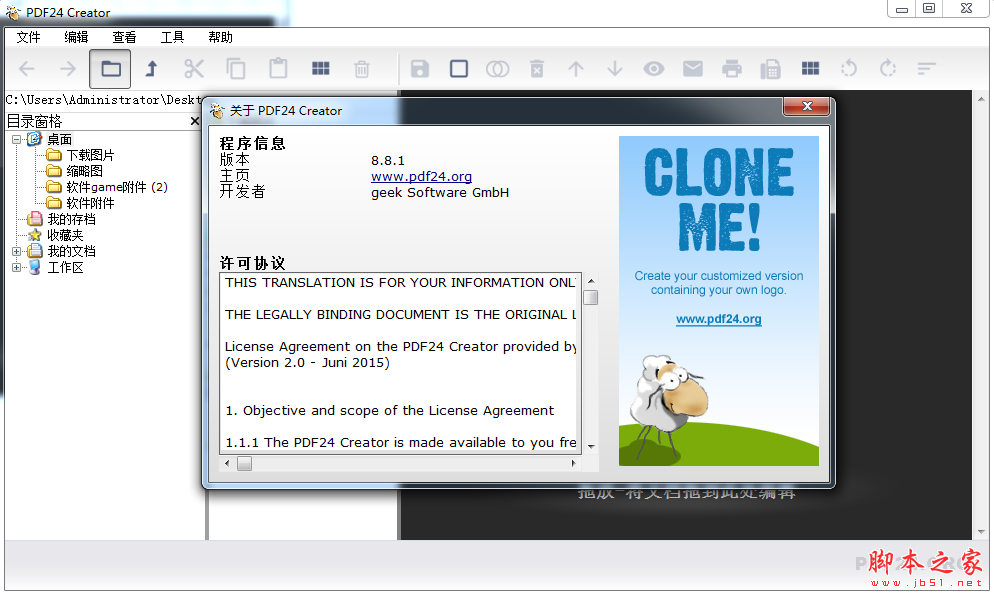
Task: Click license horizontal scroll left arrow
Action: (227, 463)
